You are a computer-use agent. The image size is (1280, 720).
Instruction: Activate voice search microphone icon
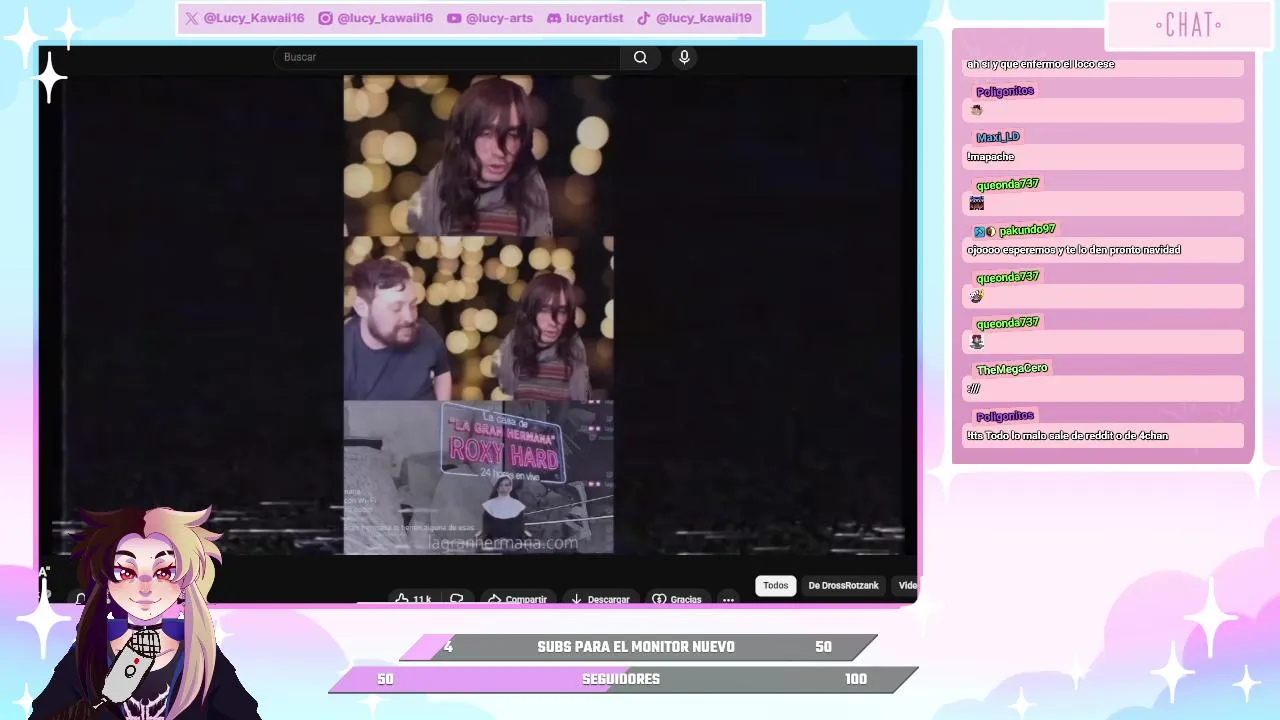pos(684,57)
